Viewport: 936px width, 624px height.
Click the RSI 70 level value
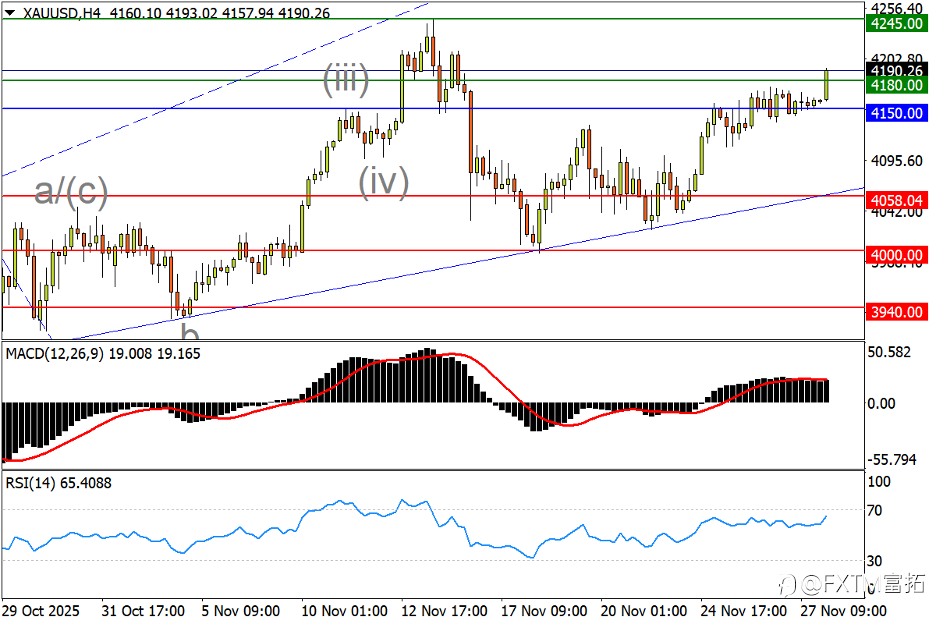click(875, 510)
